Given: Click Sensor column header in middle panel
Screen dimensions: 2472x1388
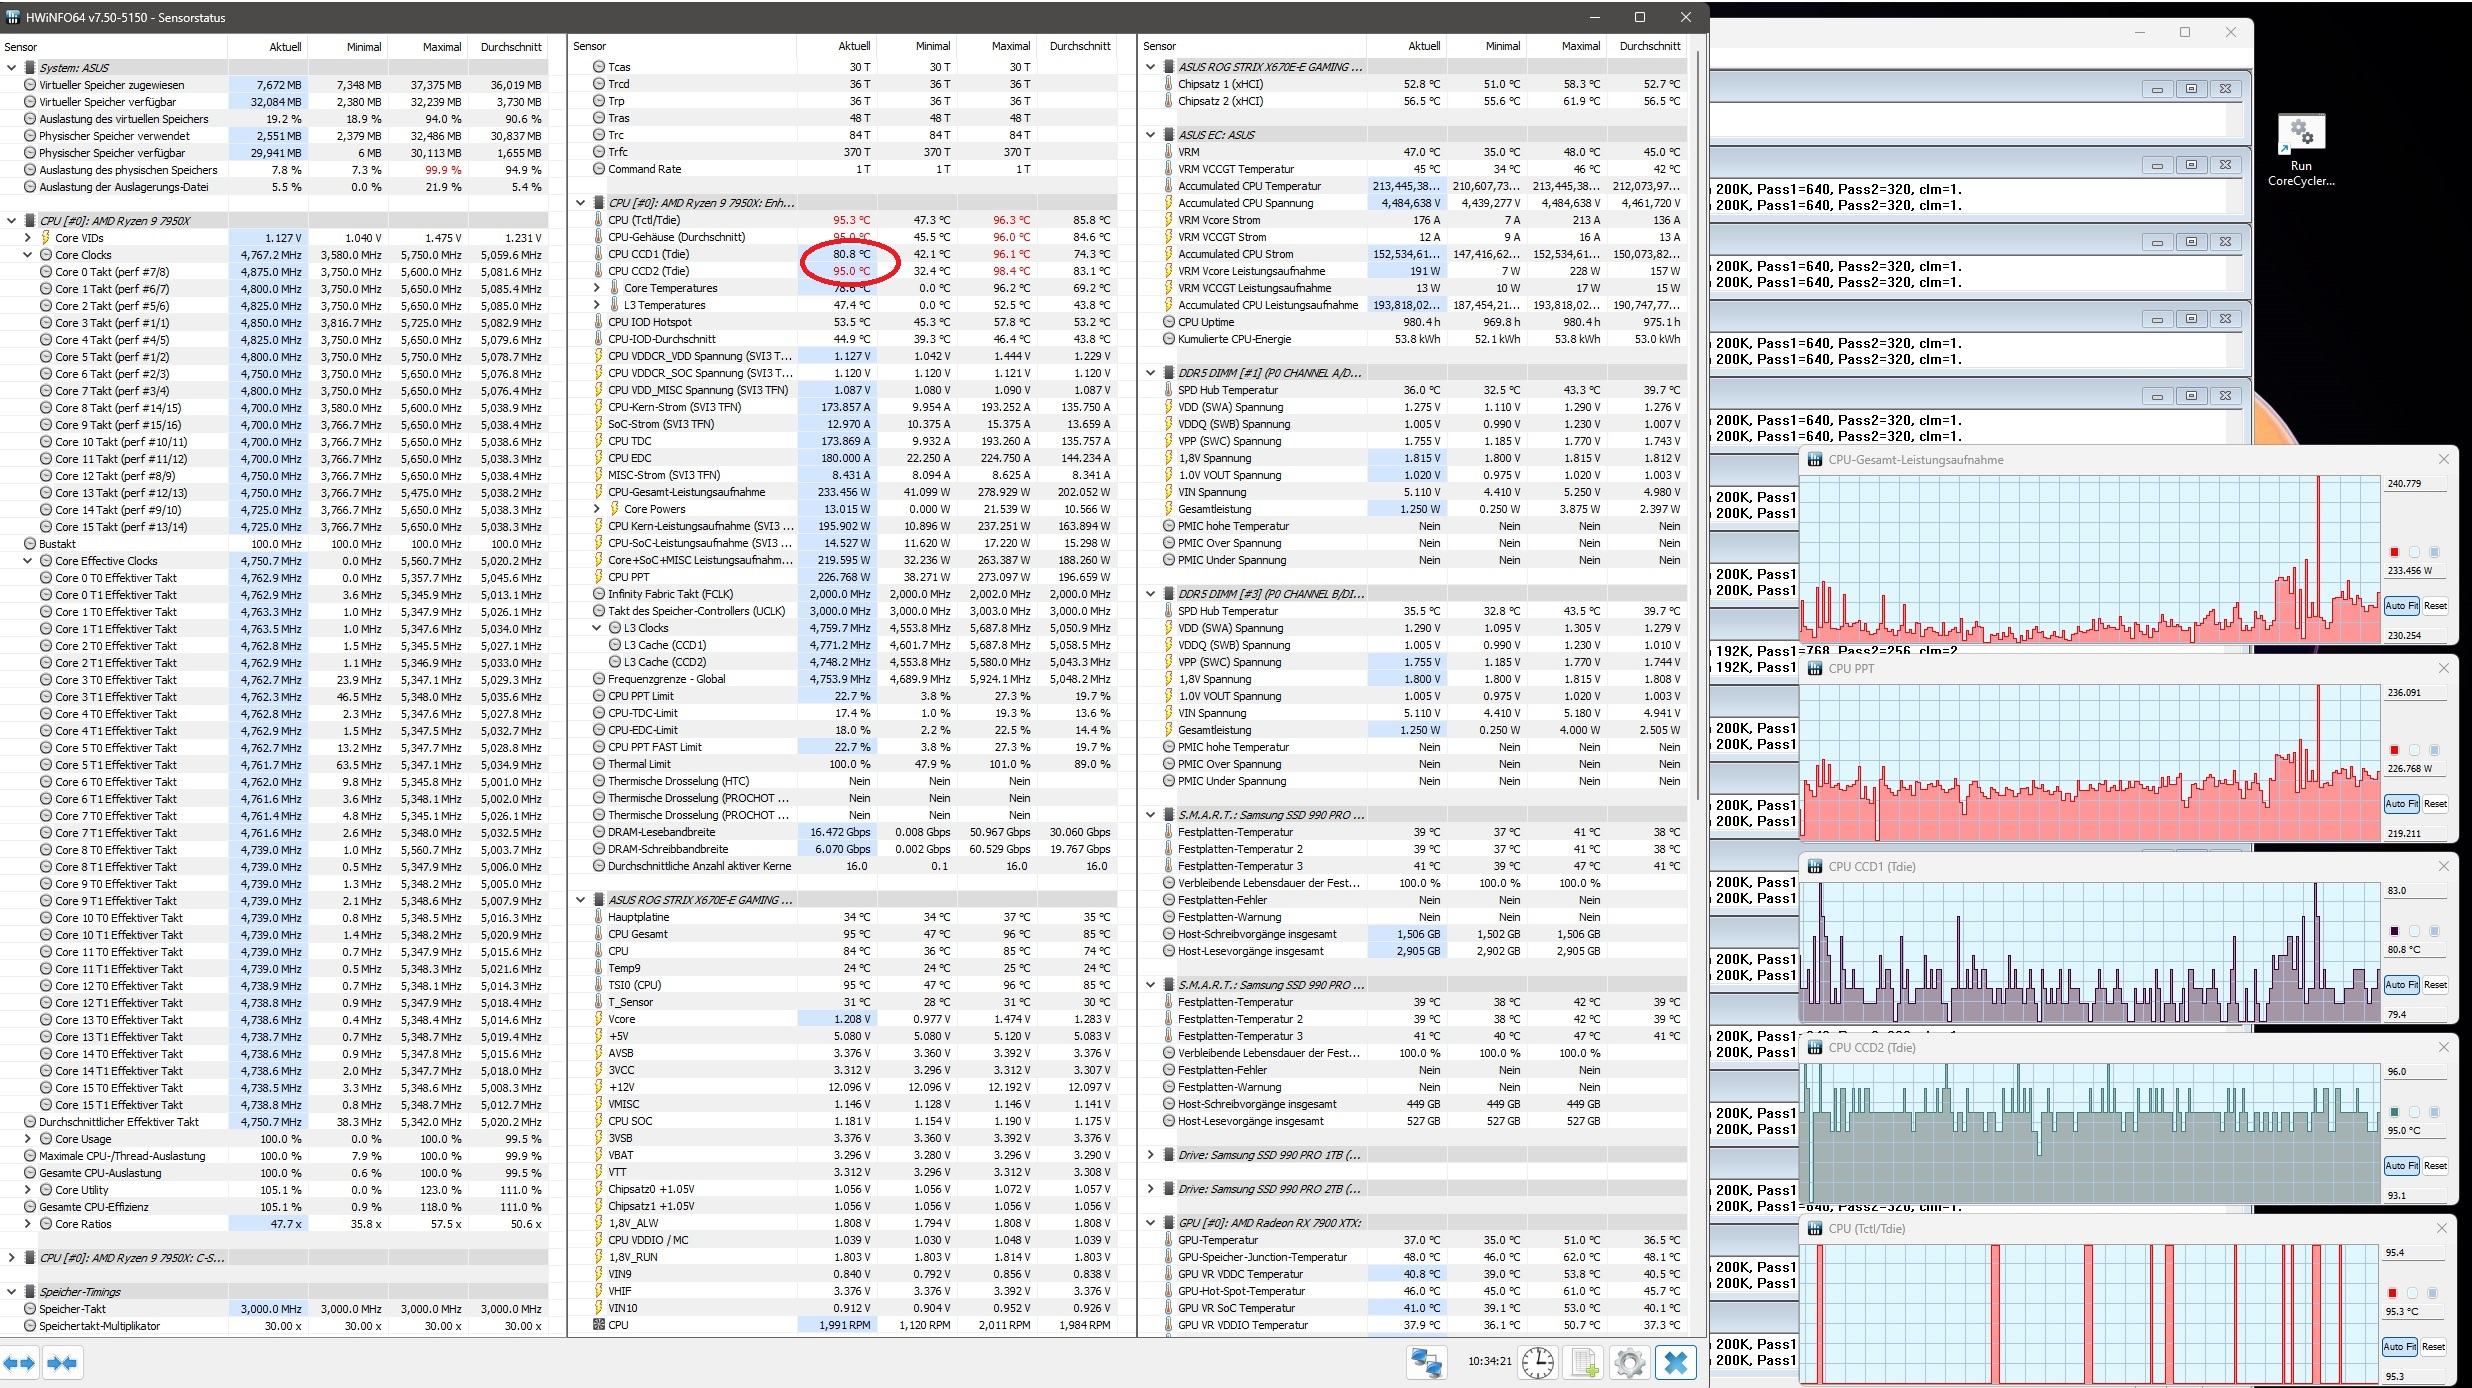Looking at the screenshot, I should [x=682, y=46].
